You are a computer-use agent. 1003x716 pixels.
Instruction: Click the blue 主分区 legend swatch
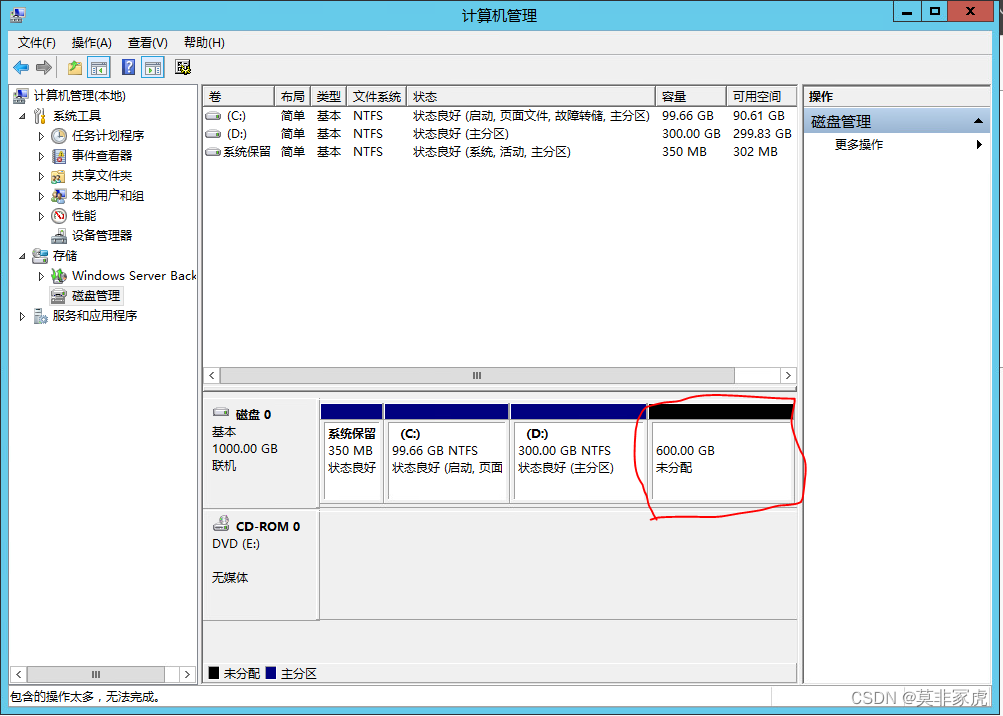pyautogui.click(x=271, y=673)
